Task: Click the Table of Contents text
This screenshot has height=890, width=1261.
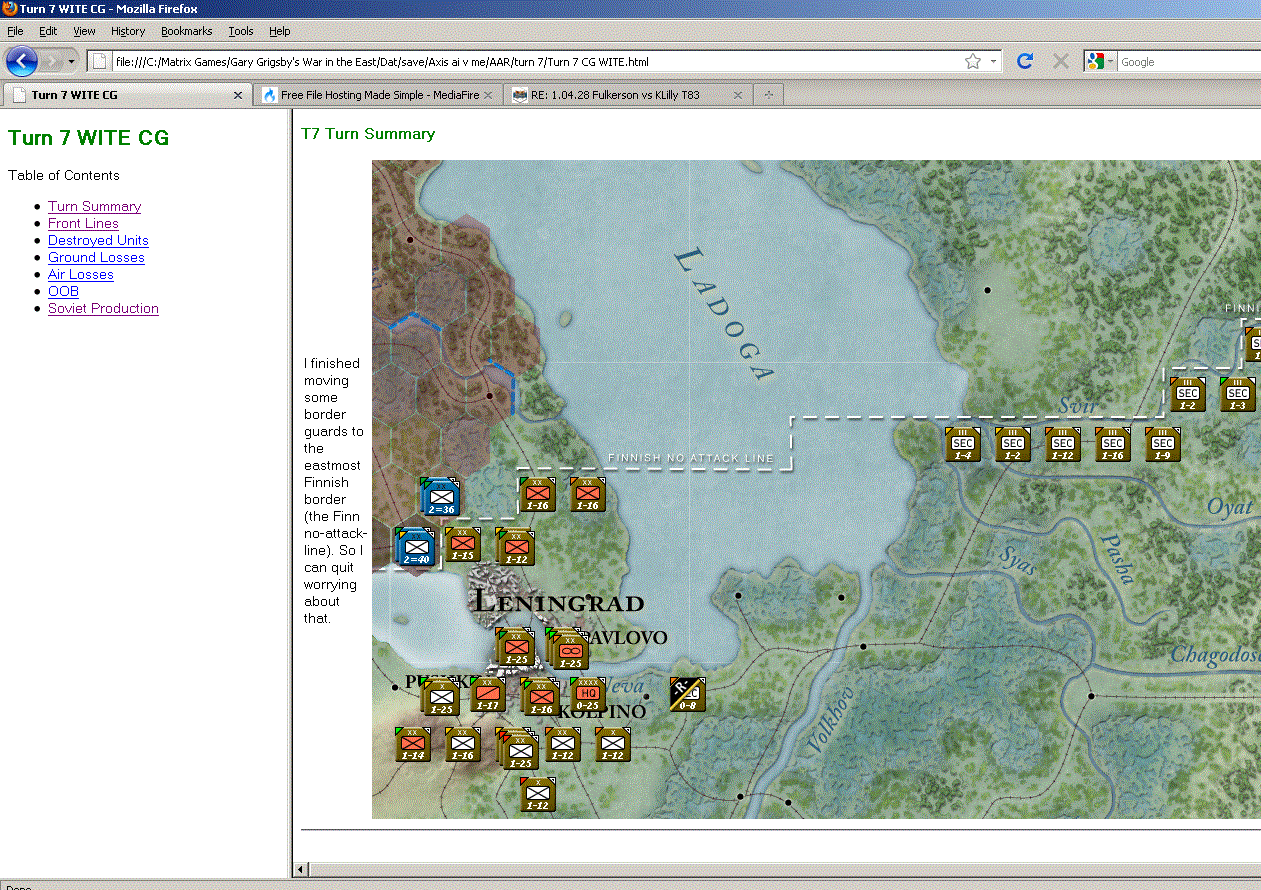Action: pos(64,175)
